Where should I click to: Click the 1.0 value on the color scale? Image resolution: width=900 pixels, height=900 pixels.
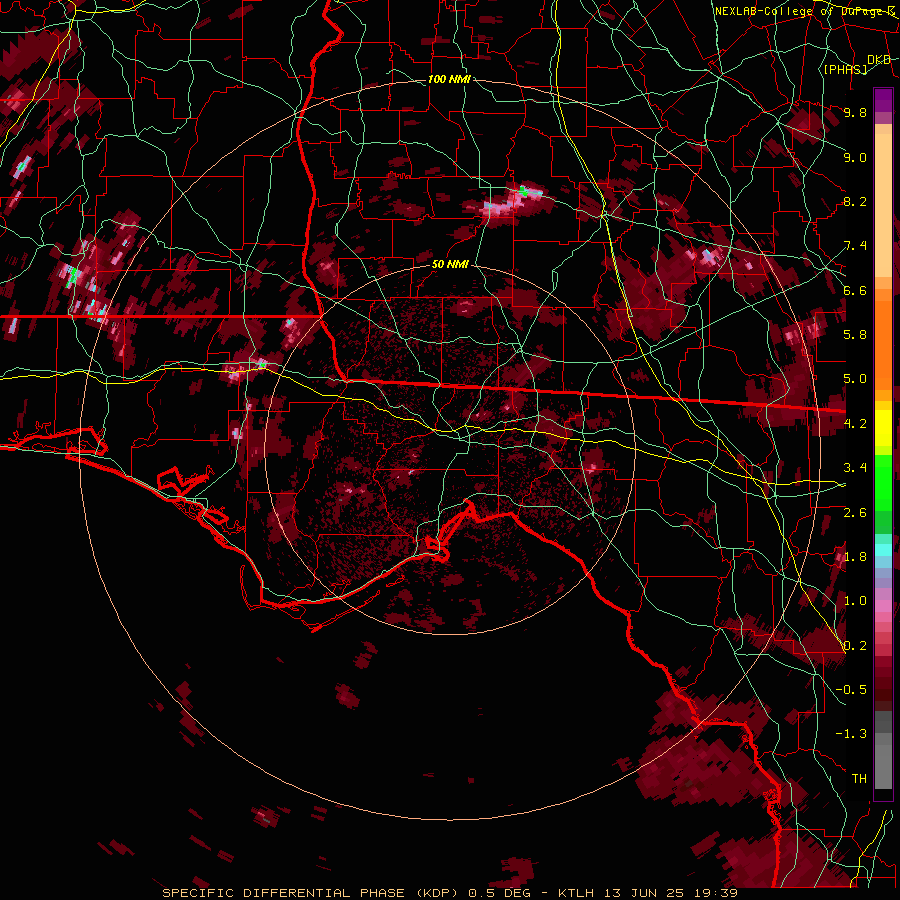pos(855,601)
